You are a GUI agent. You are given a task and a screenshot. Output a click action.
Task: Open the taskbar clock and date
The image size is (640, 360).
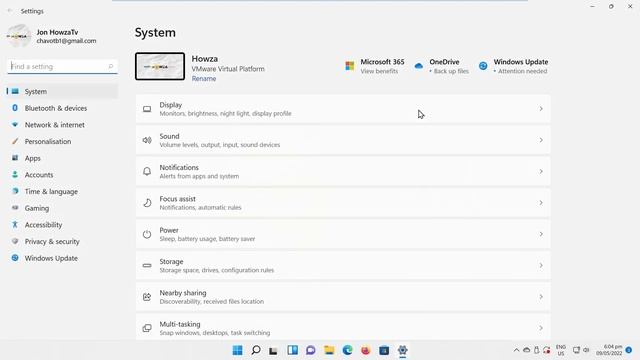(x=609, y=350)
